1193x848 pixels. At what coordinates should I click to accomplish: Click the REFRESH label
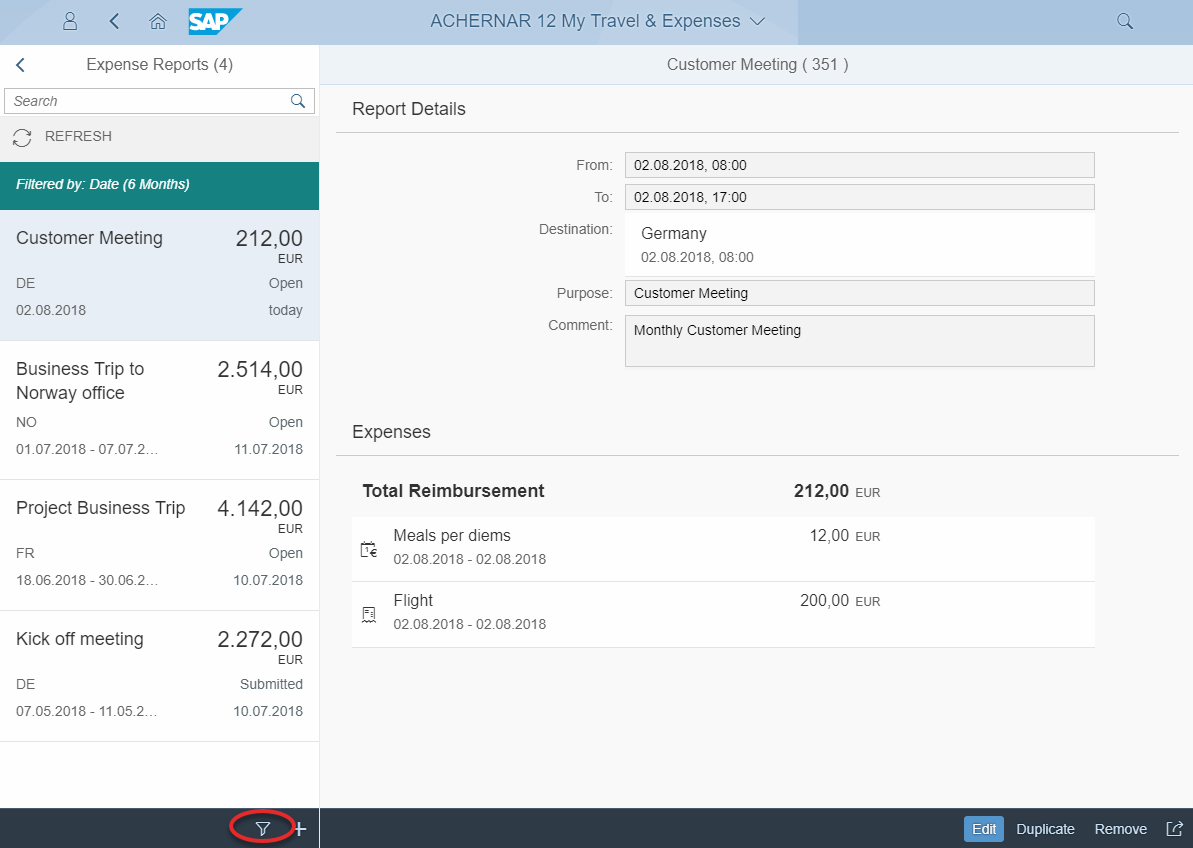click(x=78, y=136)
